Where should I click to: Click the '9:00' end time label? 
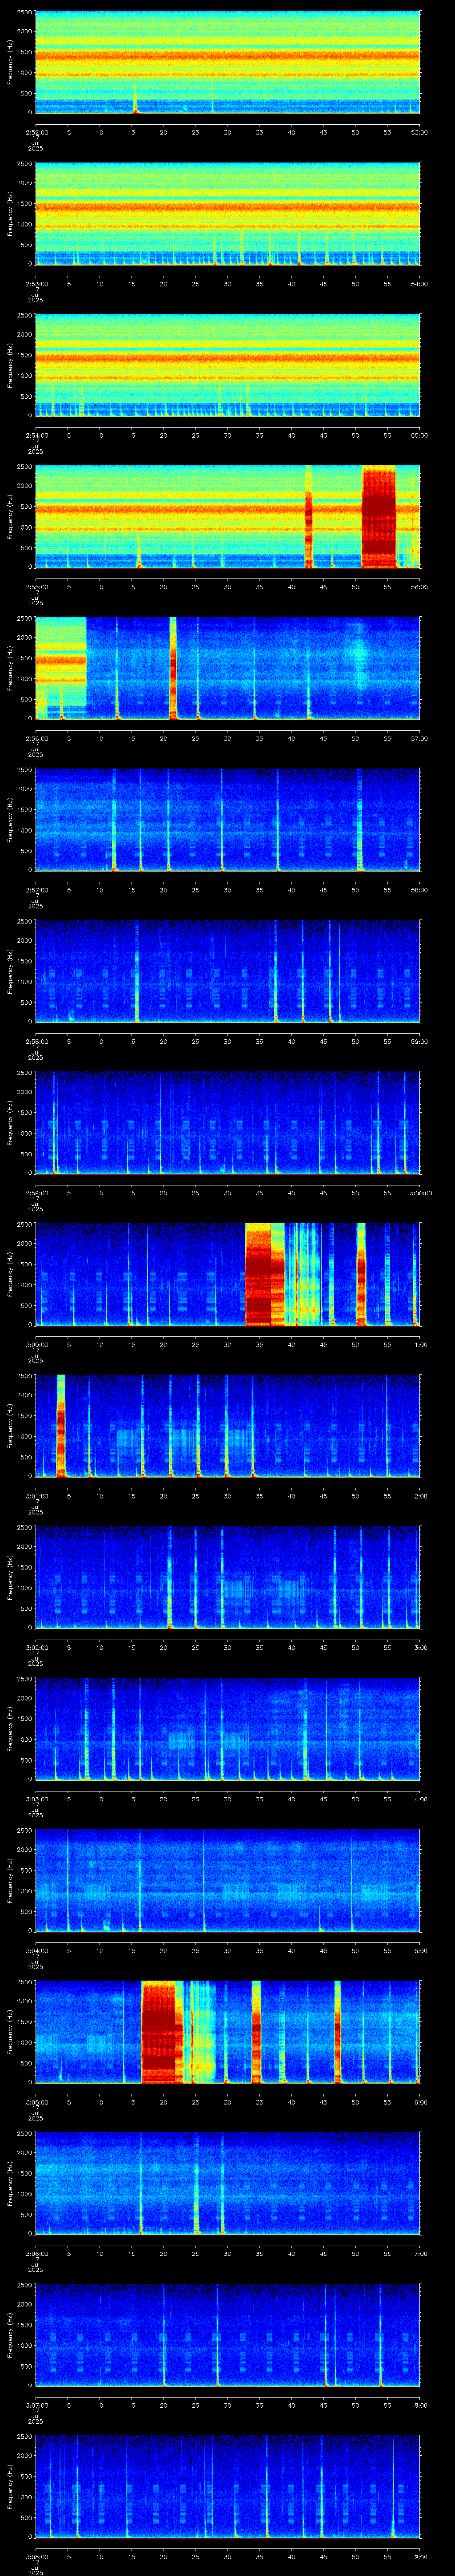[420, 2556]
